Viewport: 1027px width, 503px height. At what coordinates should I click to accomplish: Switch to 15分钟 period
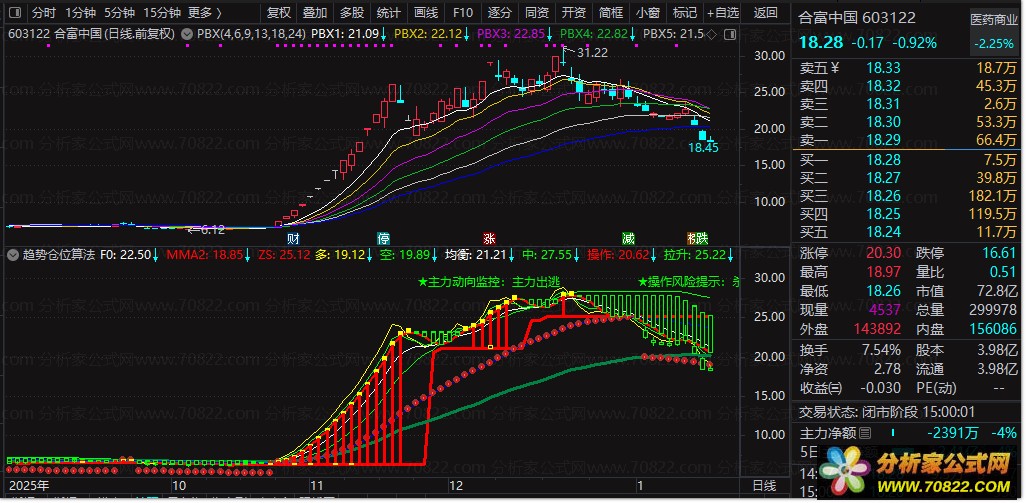[161, 12]
